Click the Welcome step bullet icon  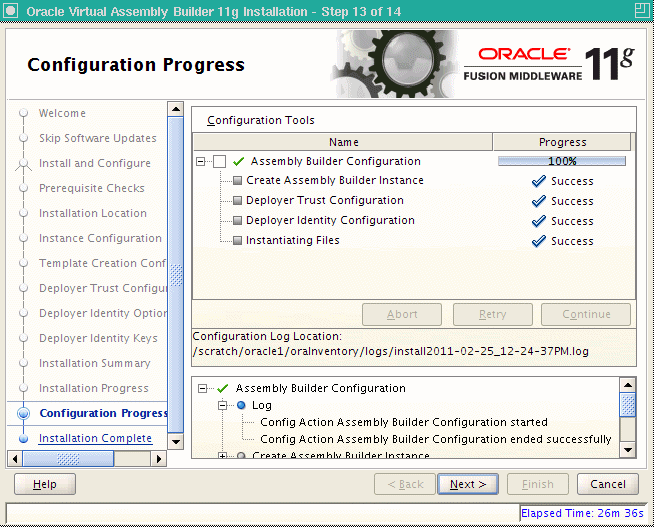[x=23, y=113]
